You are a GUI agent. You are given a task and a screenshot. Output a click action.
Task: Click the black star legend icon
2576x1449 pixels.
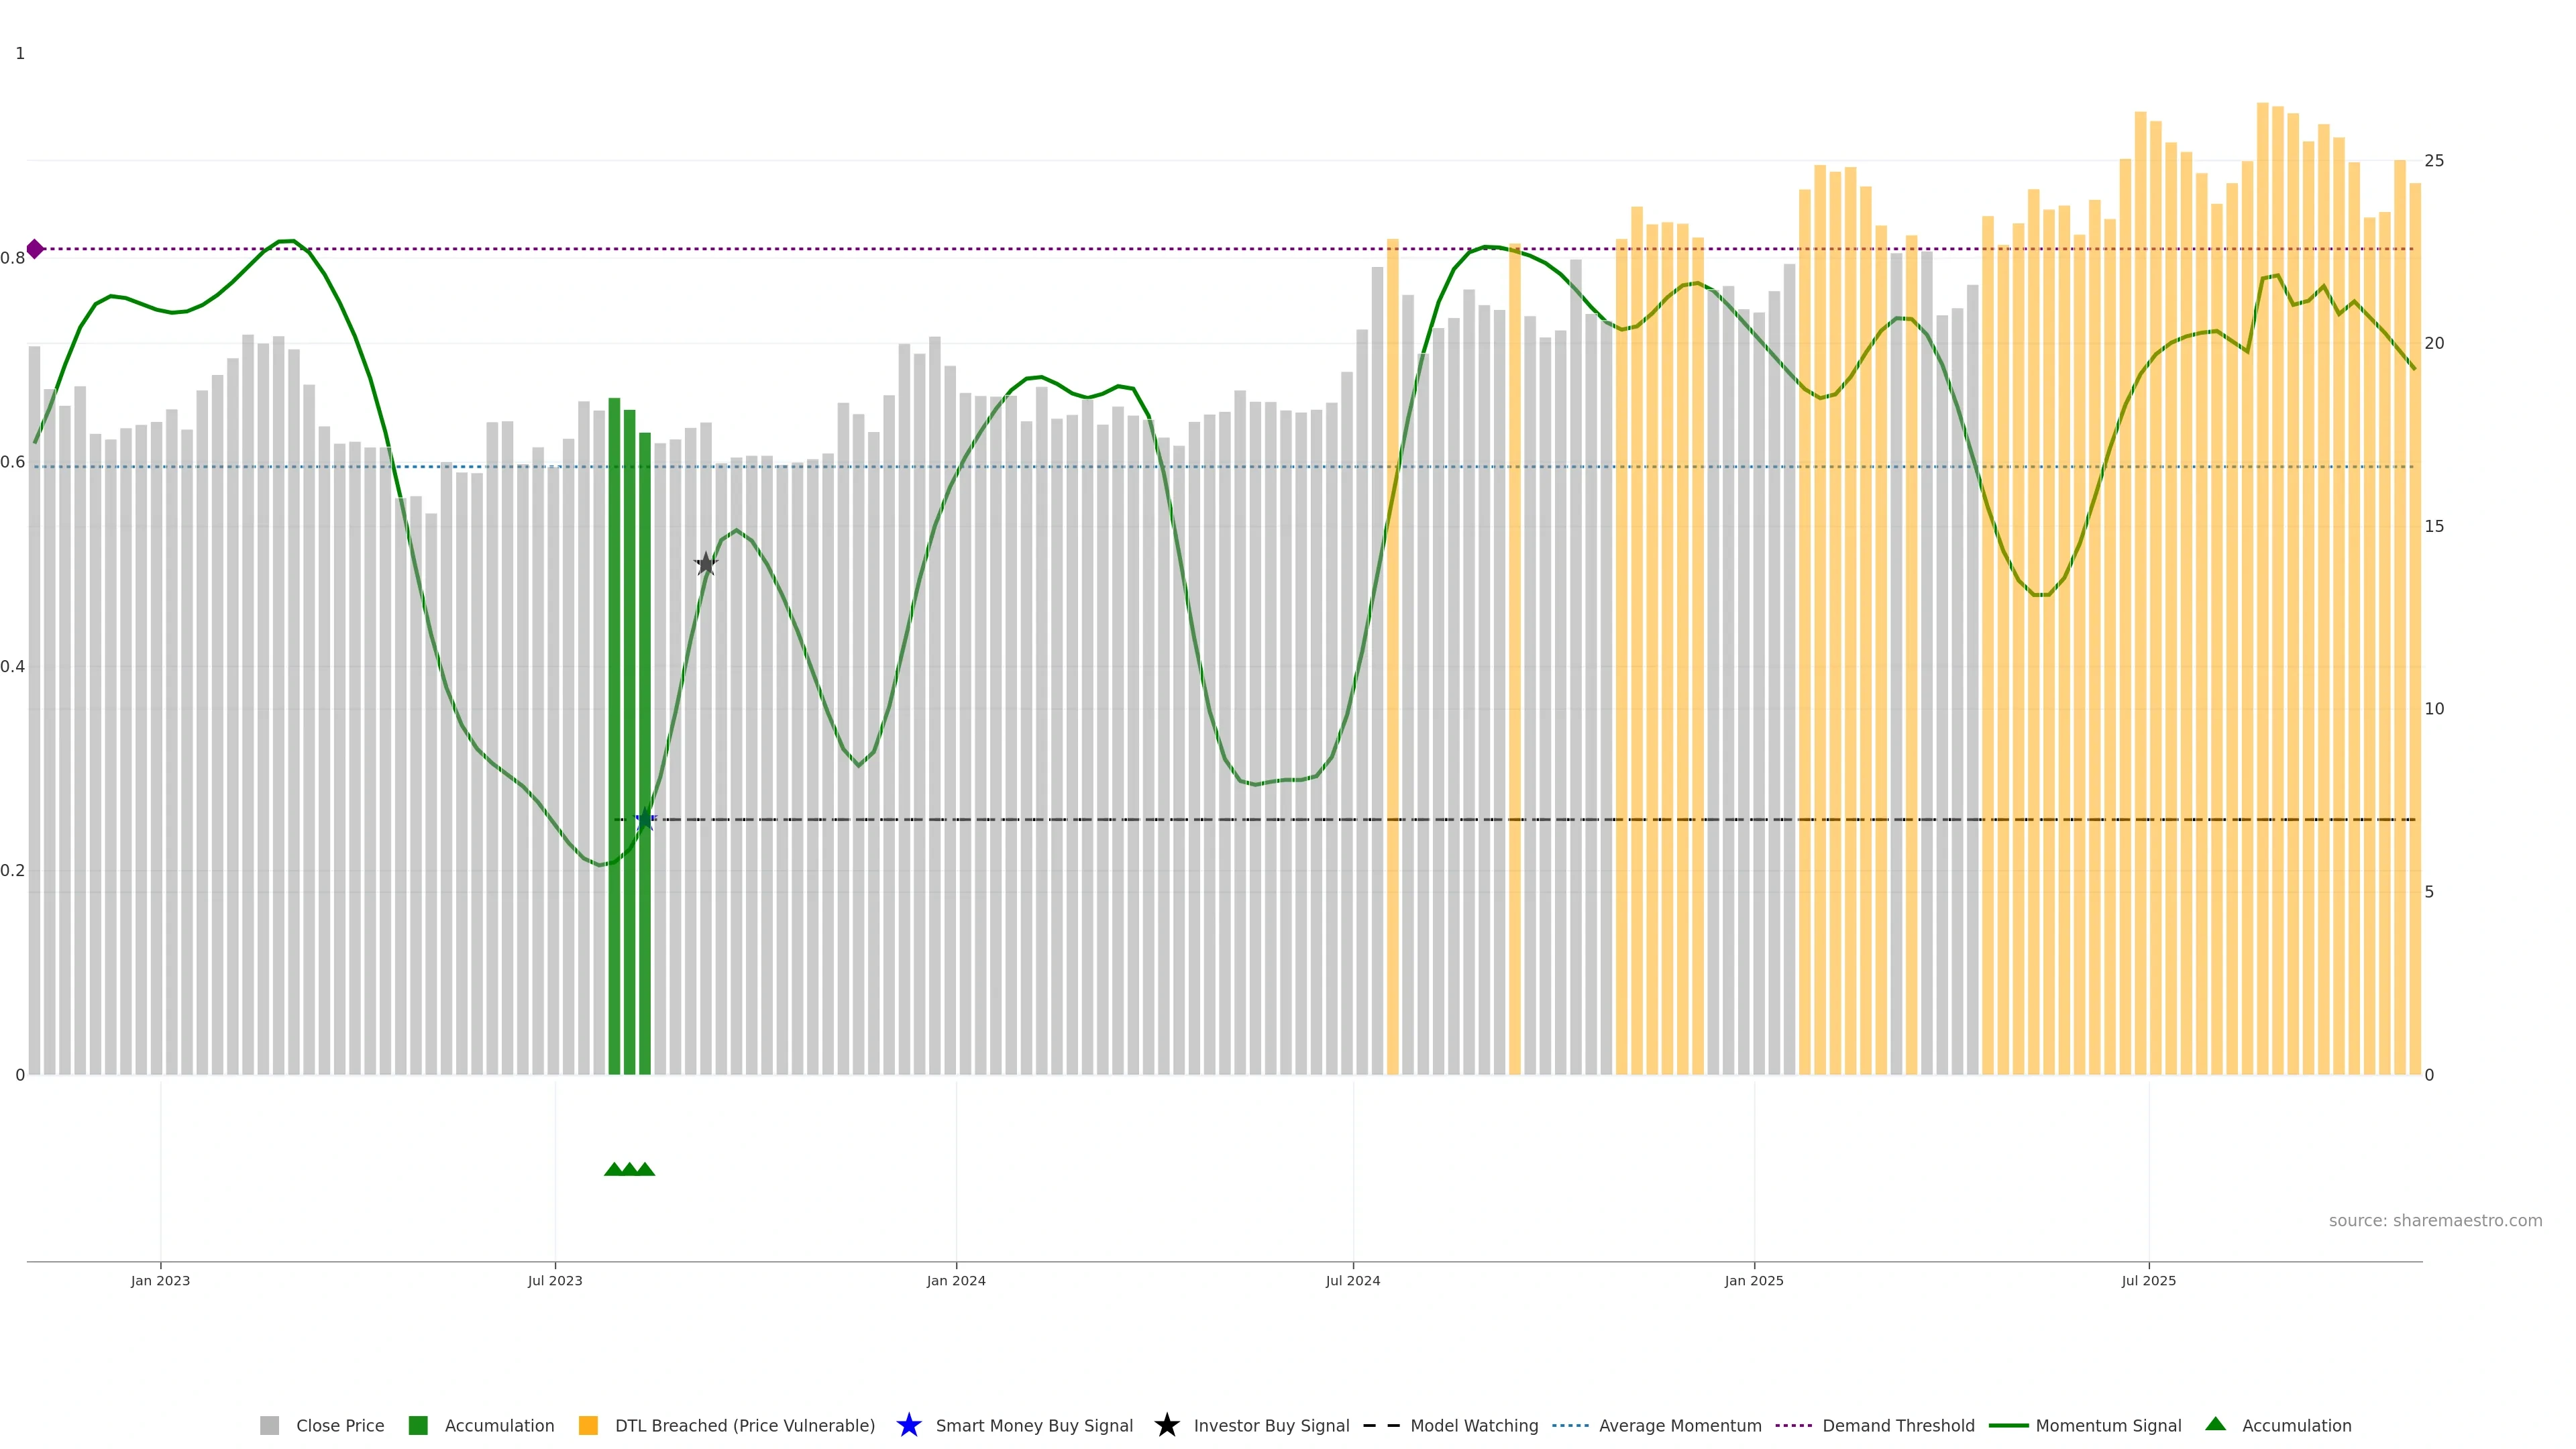tap(1166, 1425)
